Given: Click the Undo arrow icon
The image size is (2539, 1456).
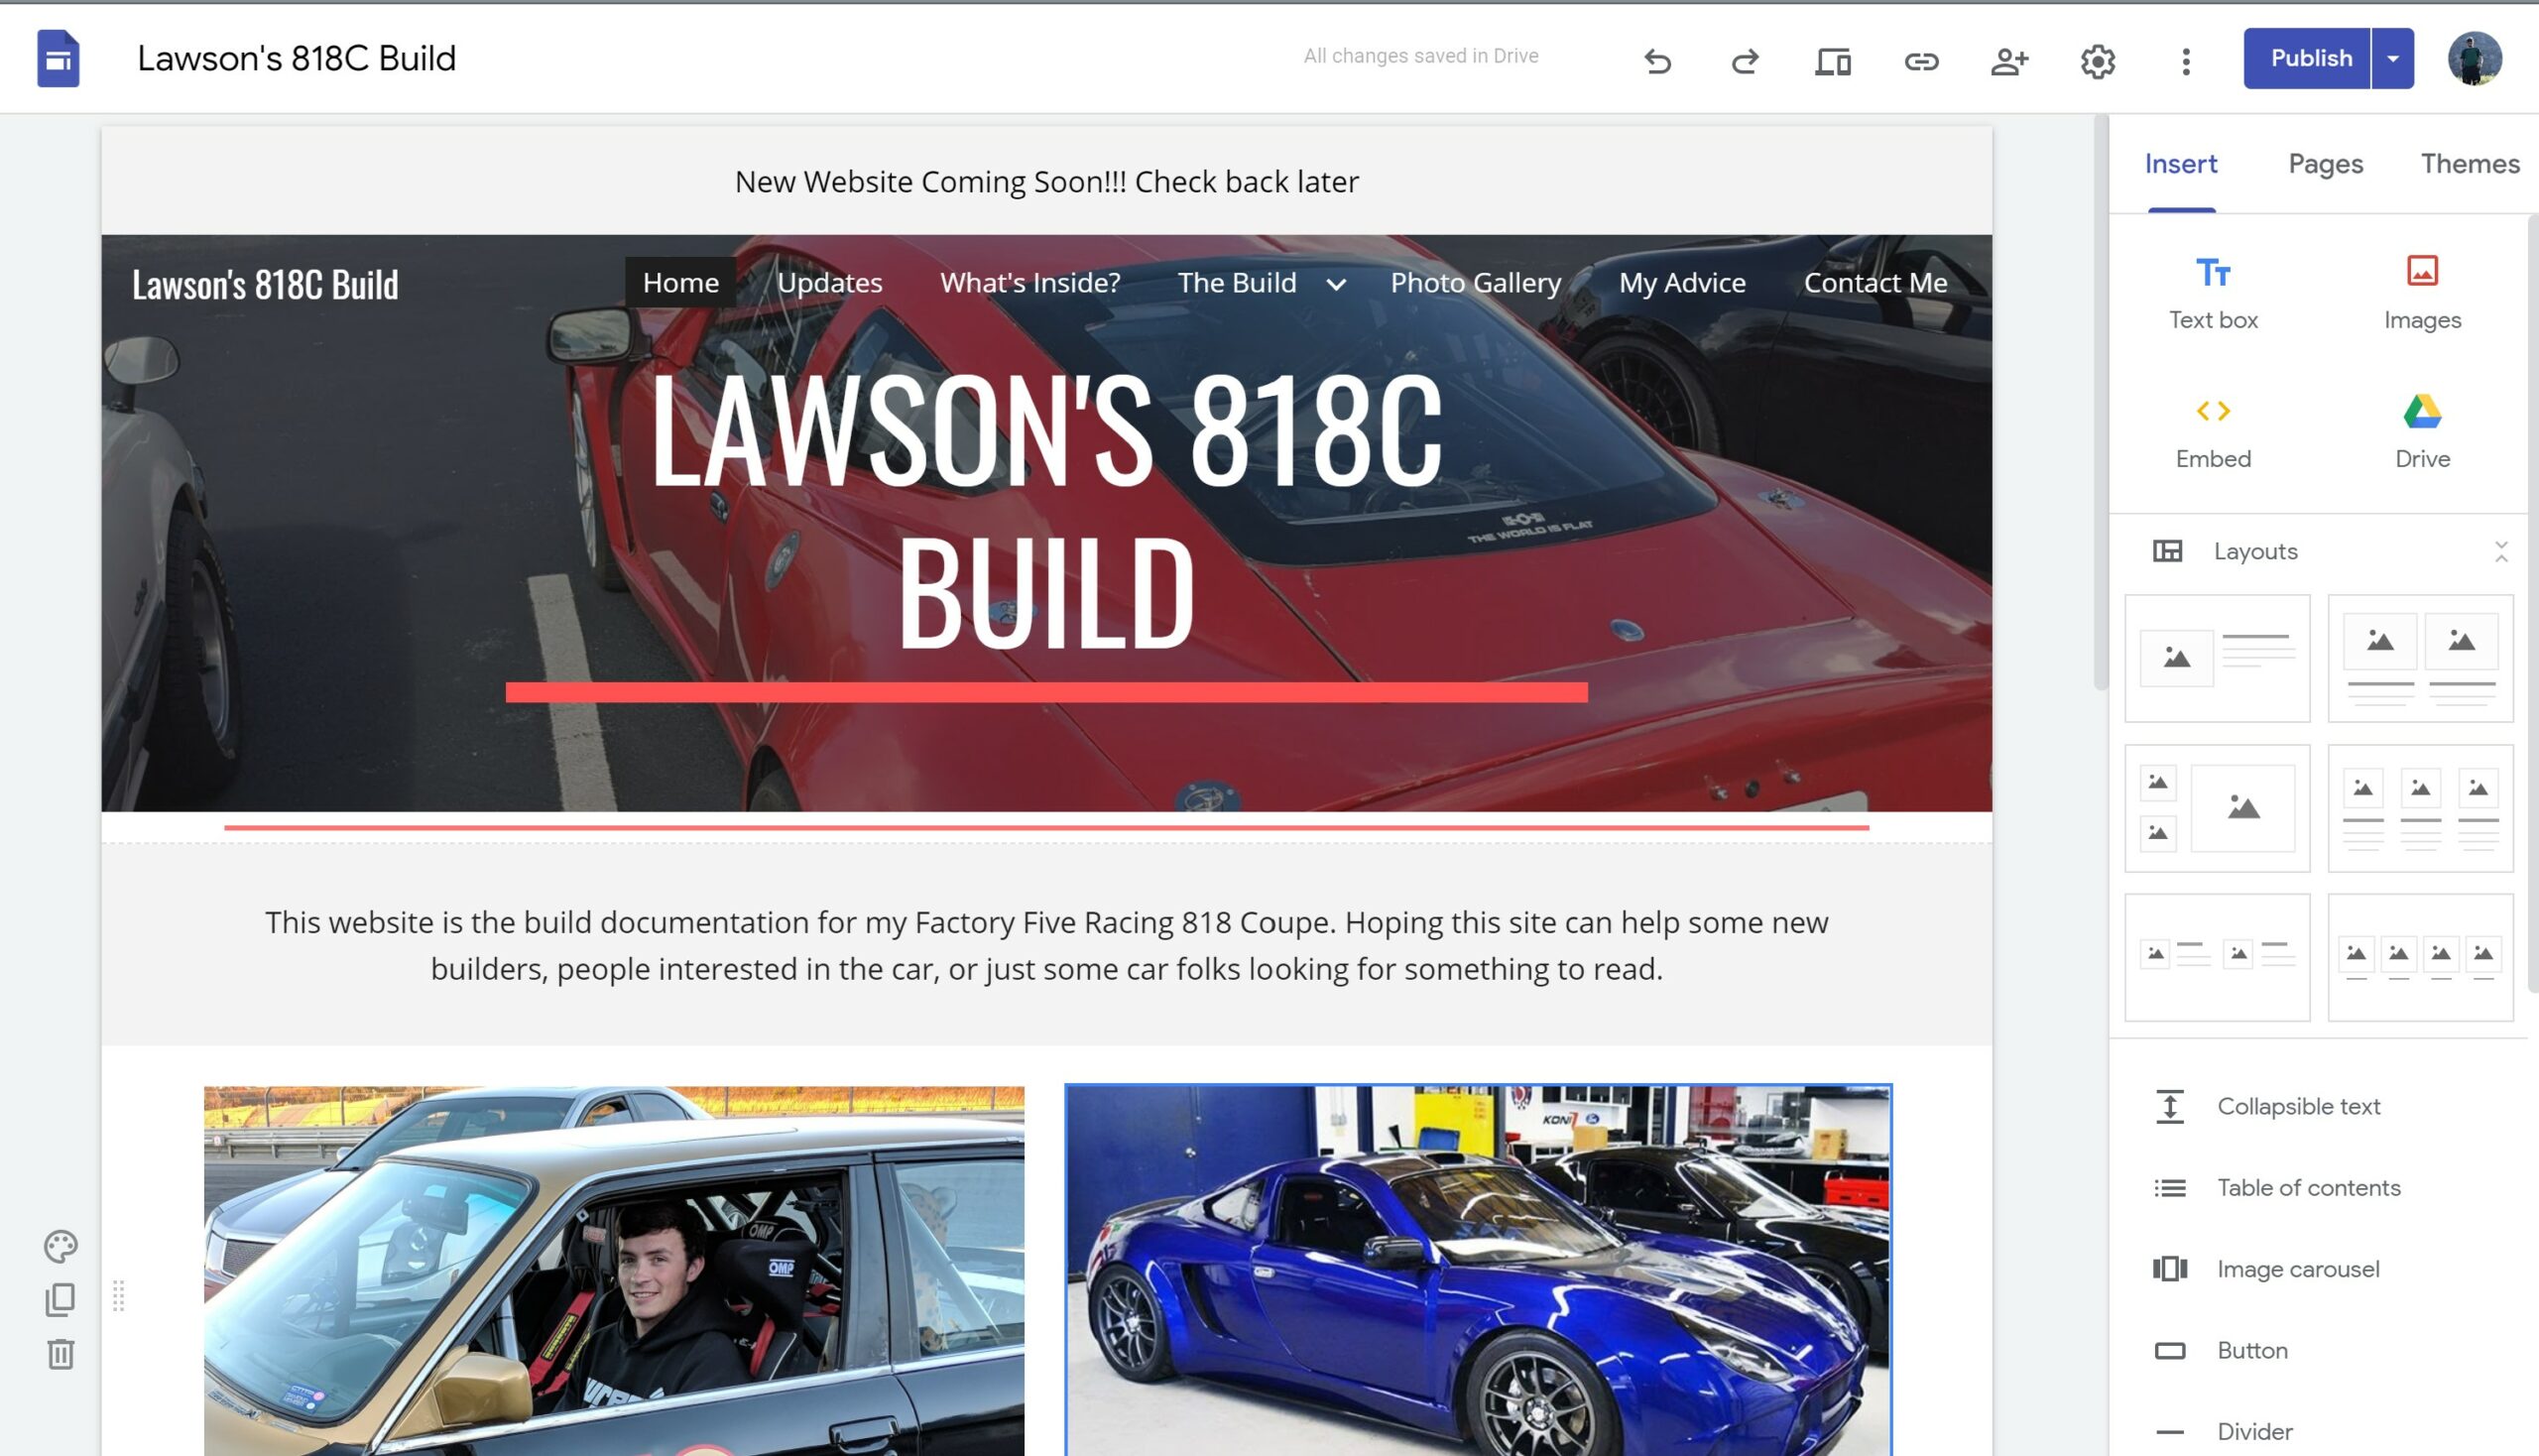Looking at the screenshot, I should 1656,60.
